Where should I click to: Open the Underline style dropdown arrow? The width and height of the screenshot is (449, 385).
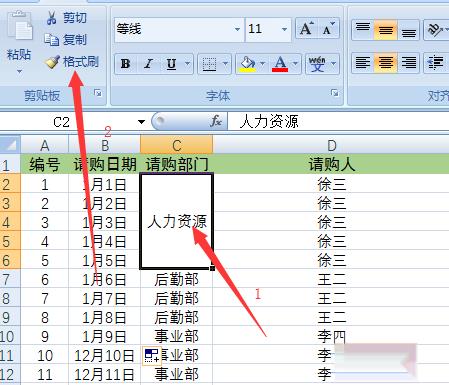point(187,63)
